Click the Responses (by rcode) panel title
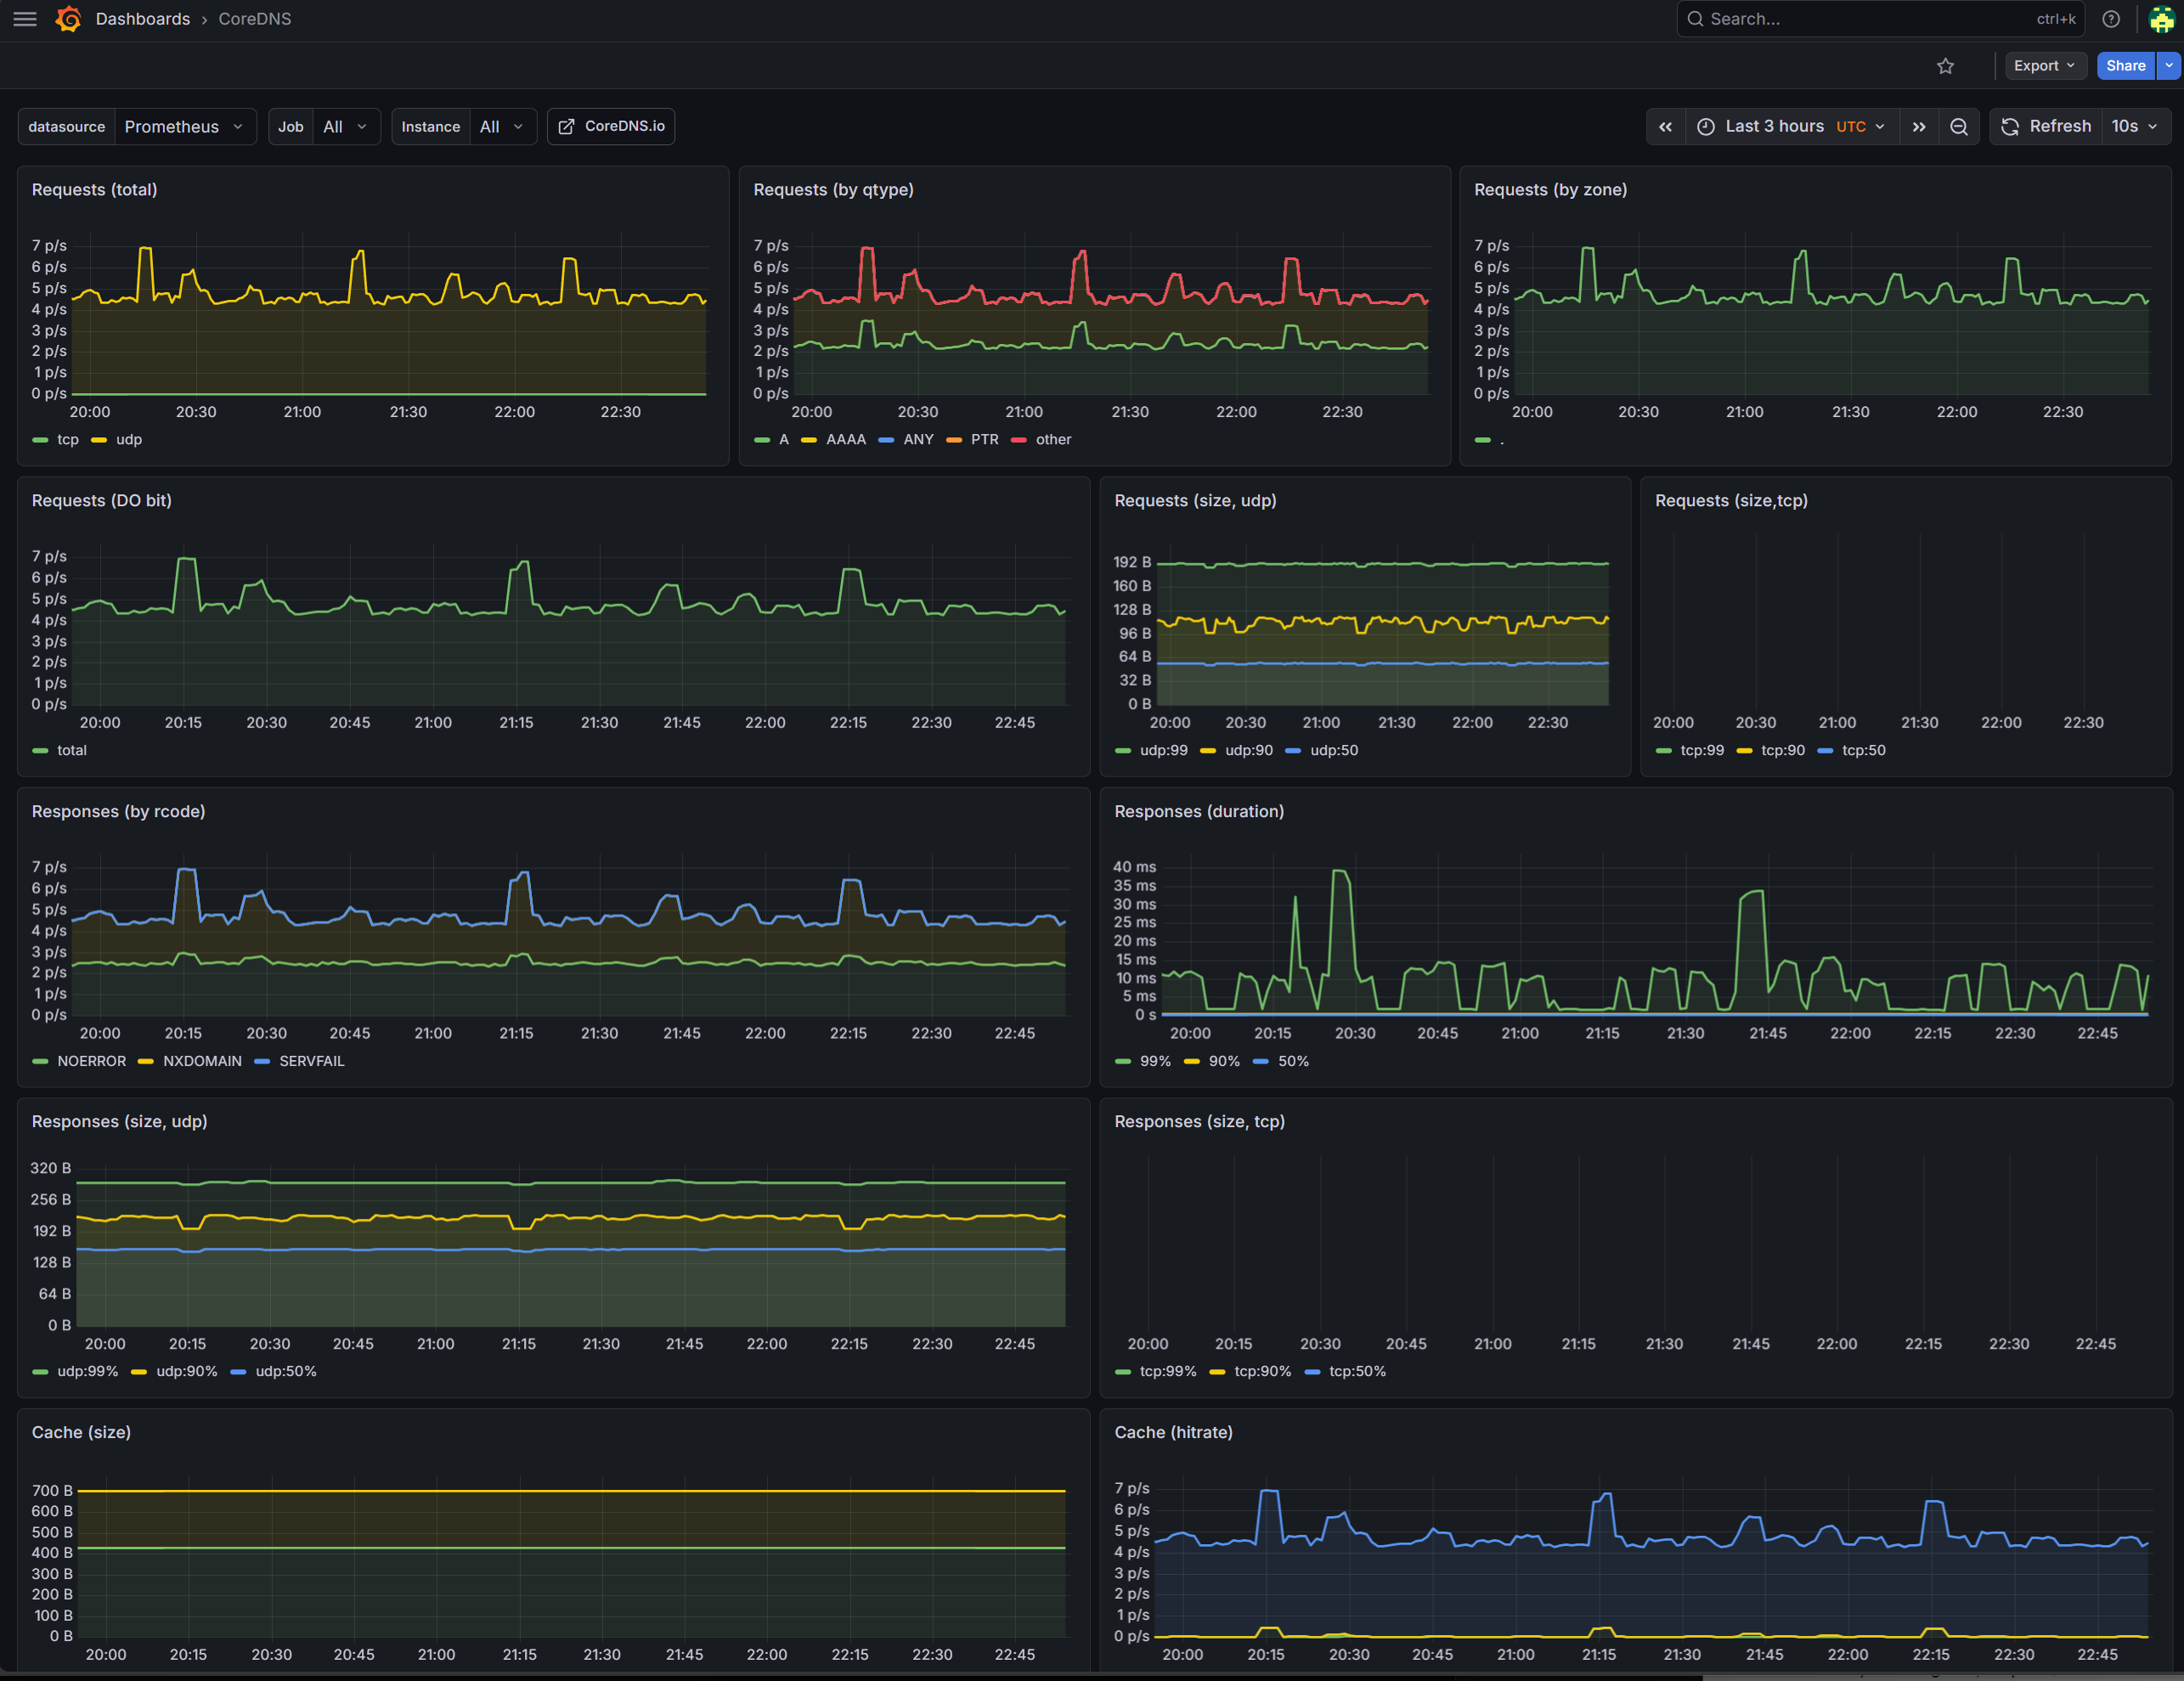Image resolution: width=2184 pixels, height=1681 pixels. pyautogui.click(x=118, y=812)
